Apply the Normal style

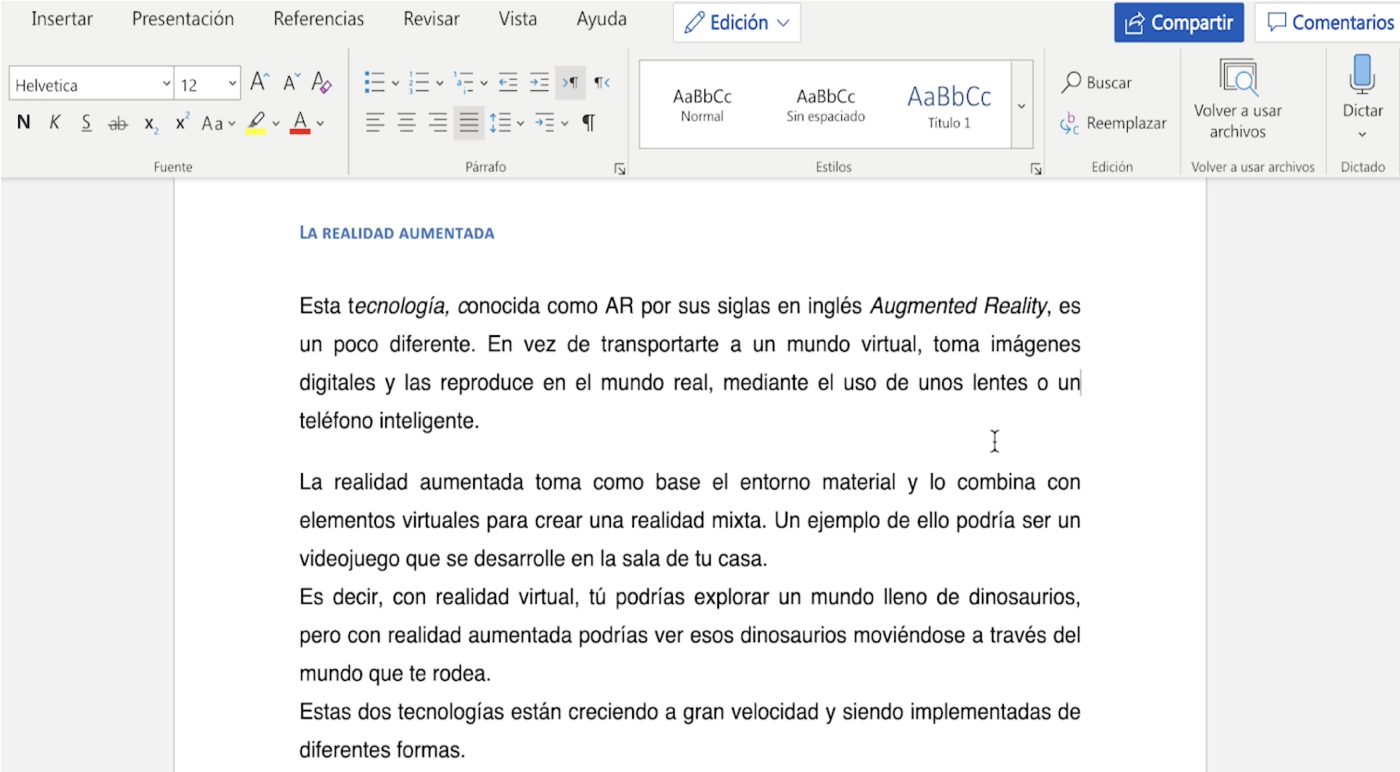tap(702, 104)
